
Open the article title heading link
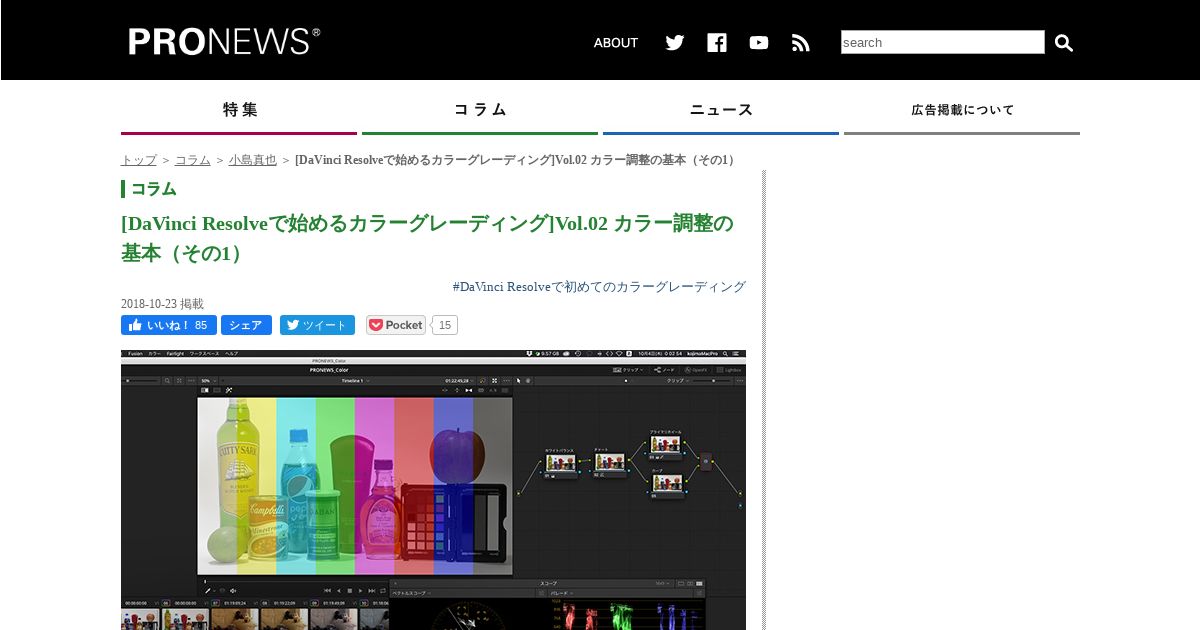pos(428,238)
